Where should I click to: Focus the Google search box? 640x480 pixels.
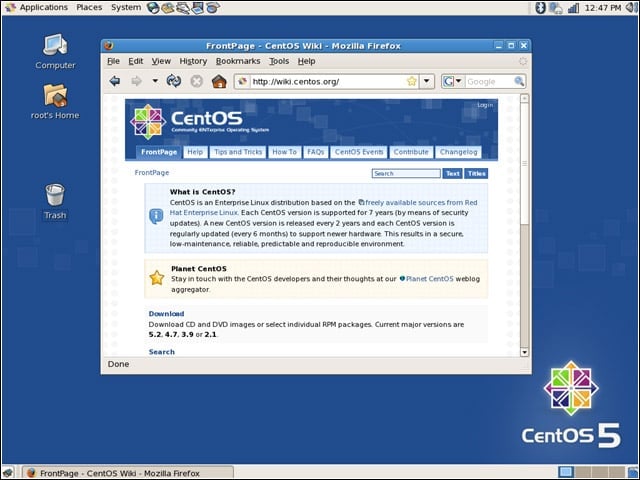click(489, 82)
